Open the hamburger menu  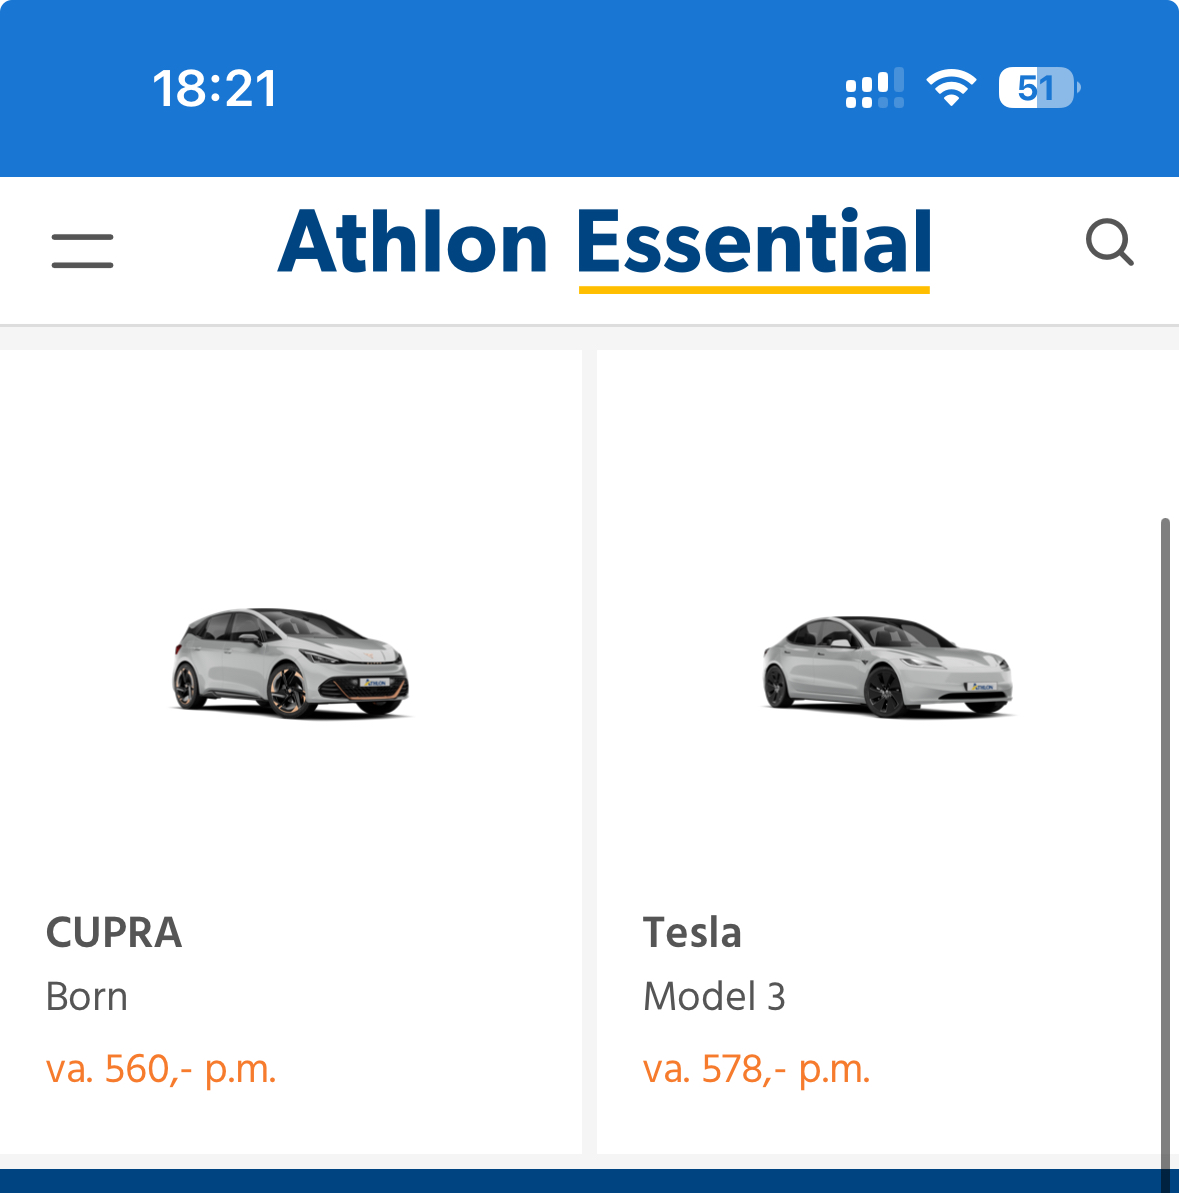point(82,251)
